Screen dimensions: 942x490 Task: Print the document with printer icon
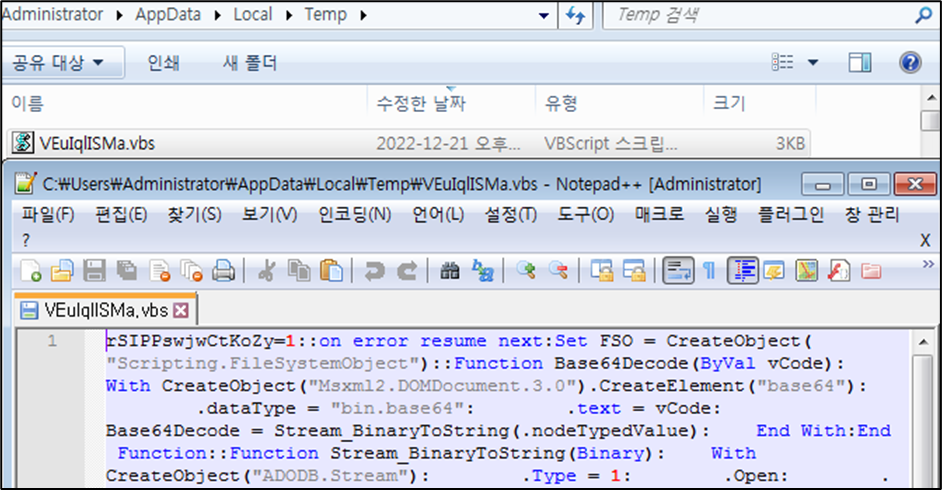click(223, 271)
